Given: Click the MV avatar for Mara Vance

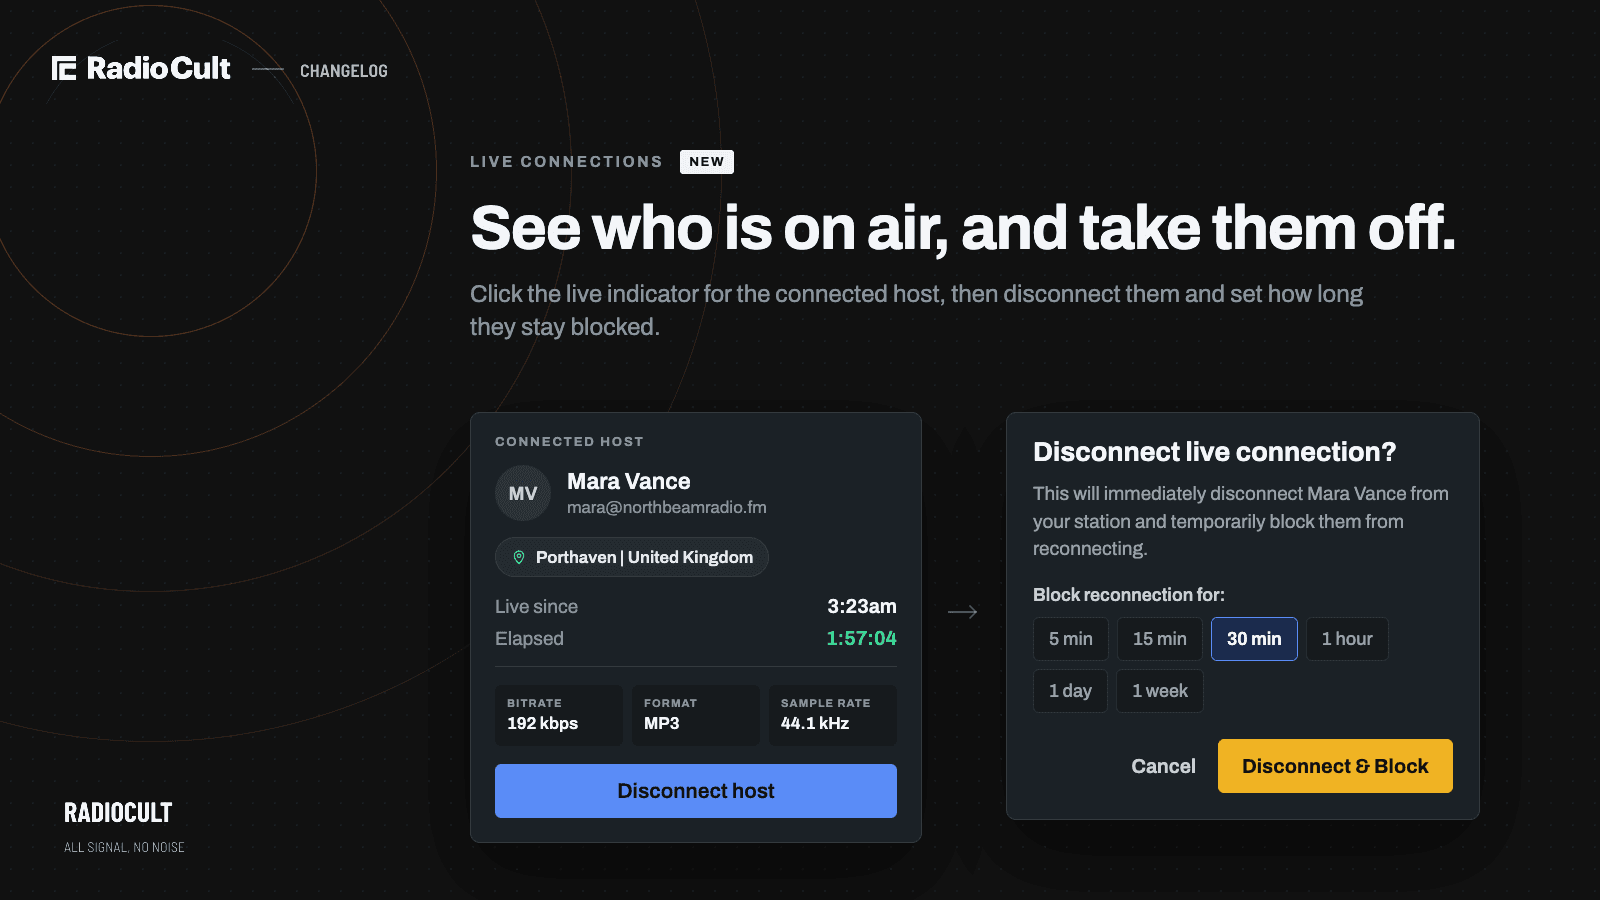Looking at the screenshot, I should (x=523, y=493).
